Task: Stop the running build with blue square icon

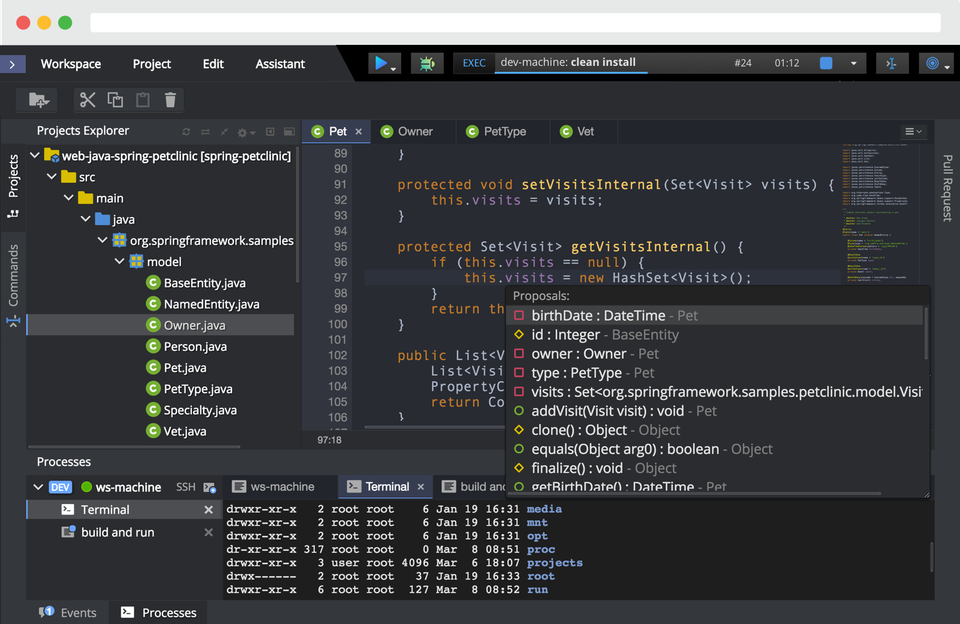Action: (824, 63)
